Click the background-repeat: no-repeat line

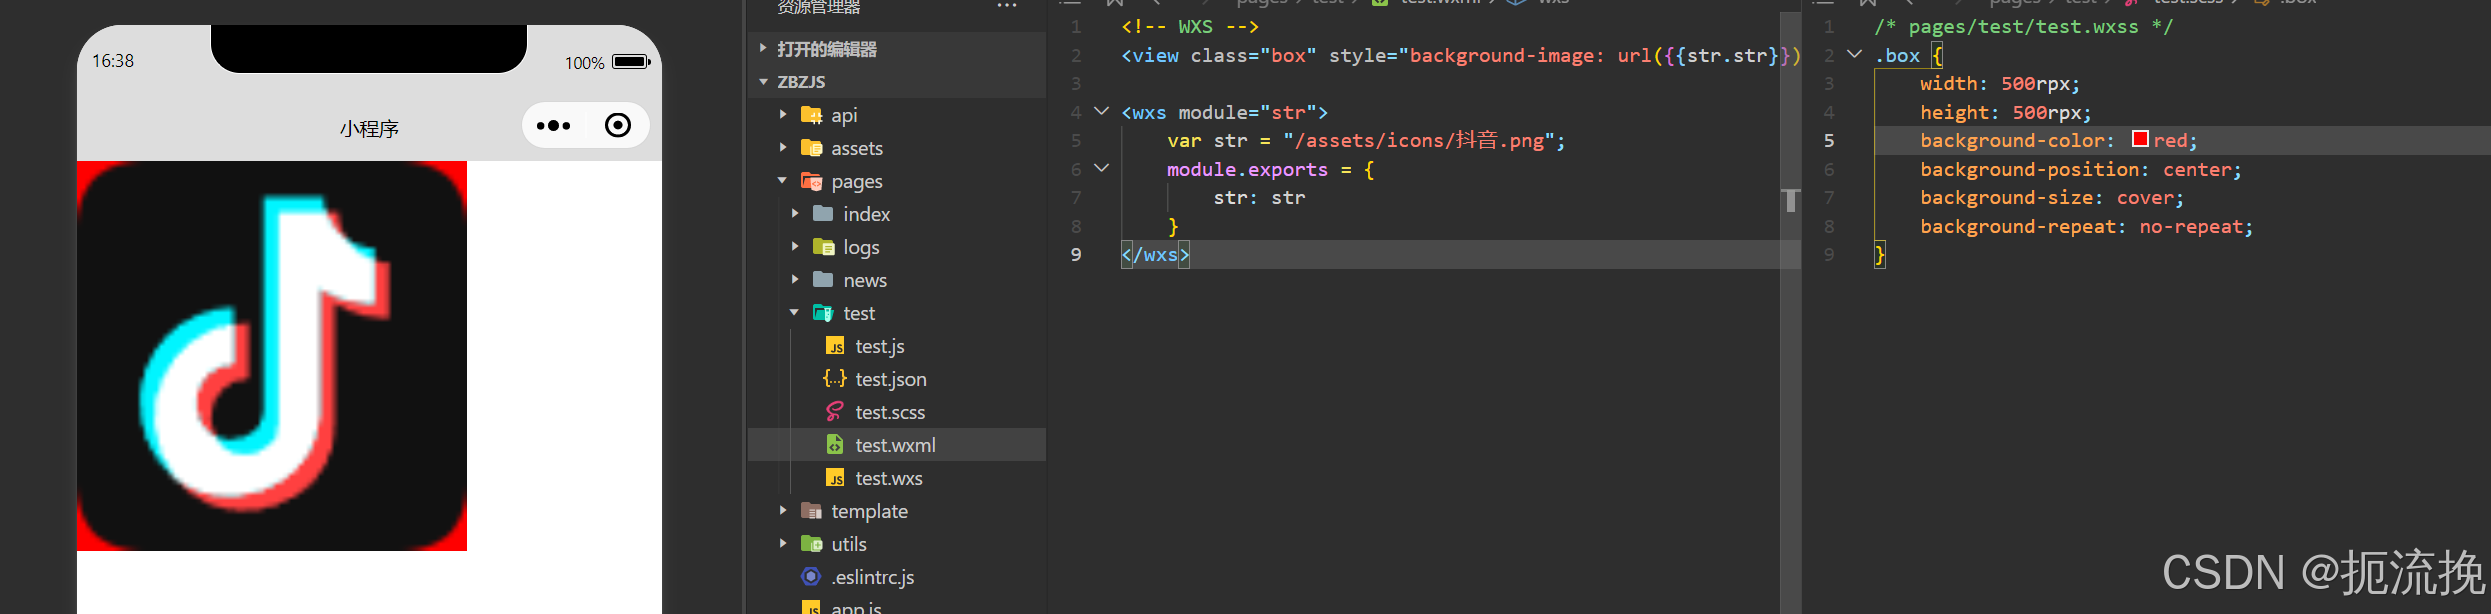click(x=2087, y=227)
